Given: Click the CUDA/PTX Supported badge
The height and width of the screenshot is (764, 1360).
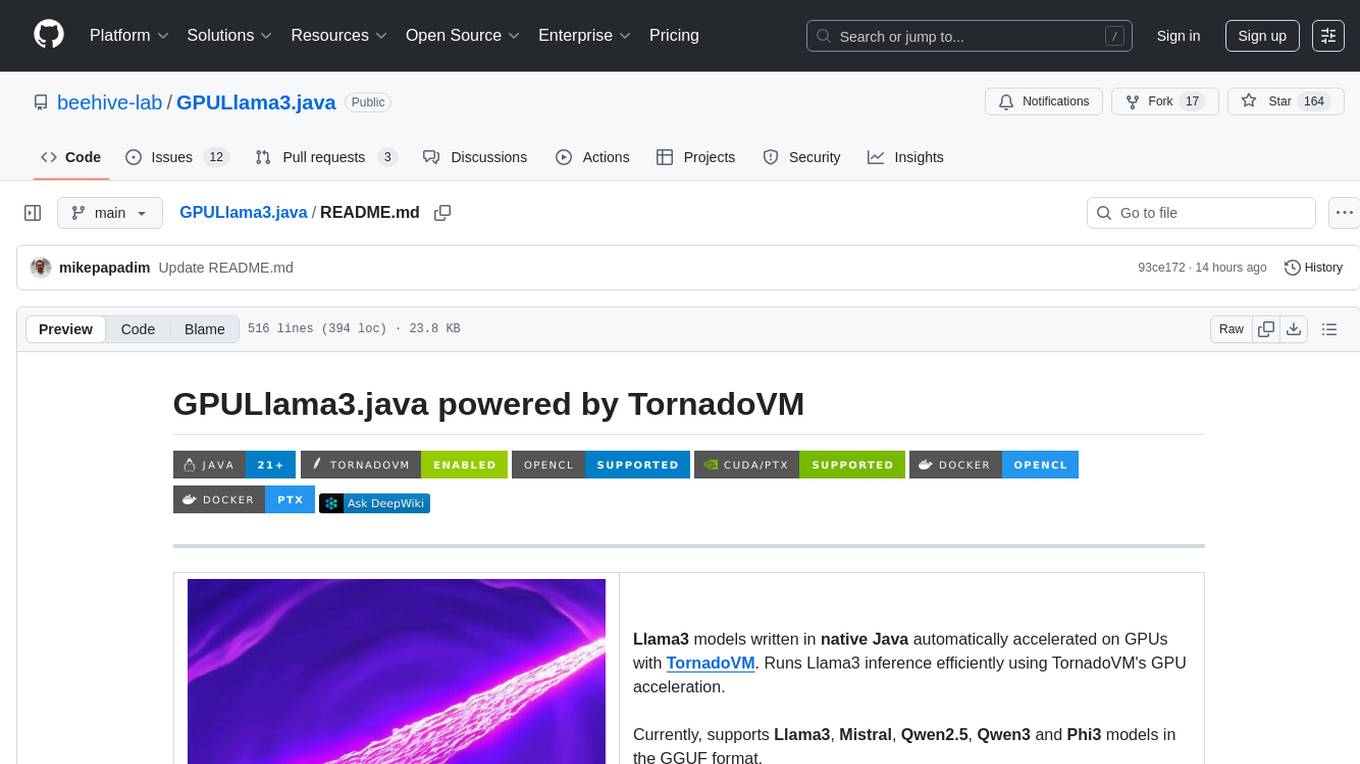Looking at the screenshot, I should 800,465.
